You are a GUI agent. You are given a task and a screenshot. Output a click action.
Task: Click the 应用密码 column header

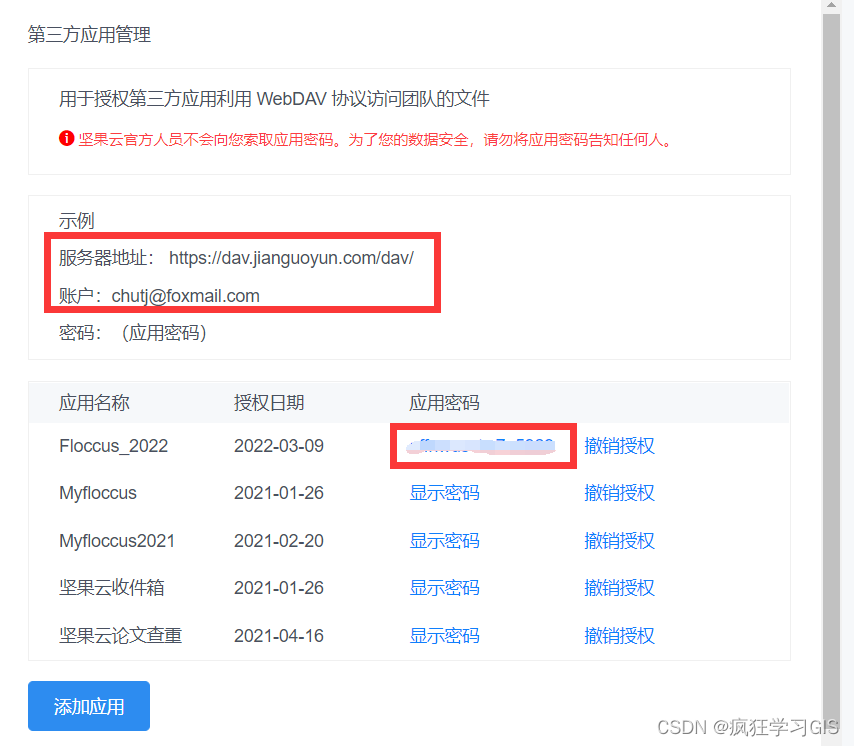[444, 403]
